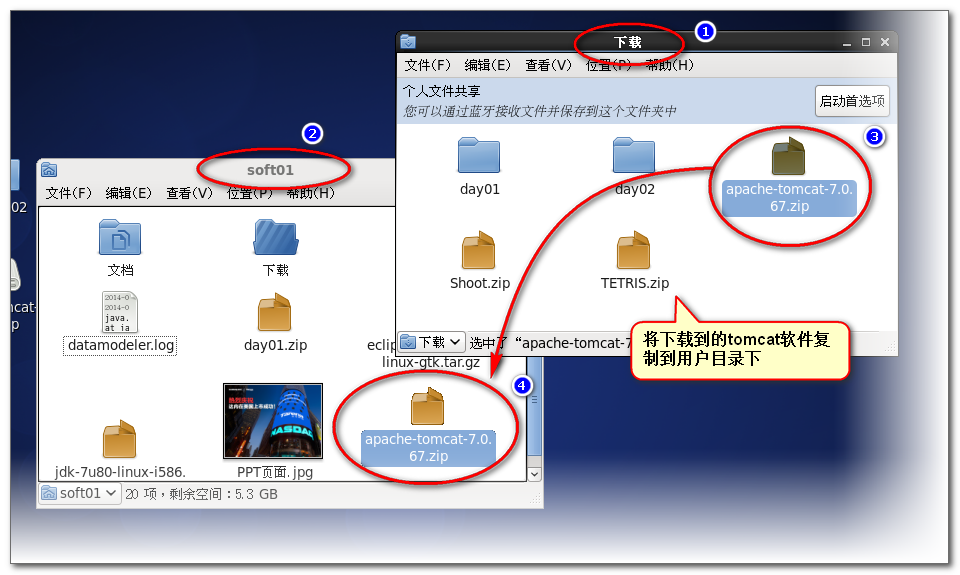Click the 启动首选项 button
Image resolution: width=960 pixels, height=575 pixels.
tap(852, 101)
